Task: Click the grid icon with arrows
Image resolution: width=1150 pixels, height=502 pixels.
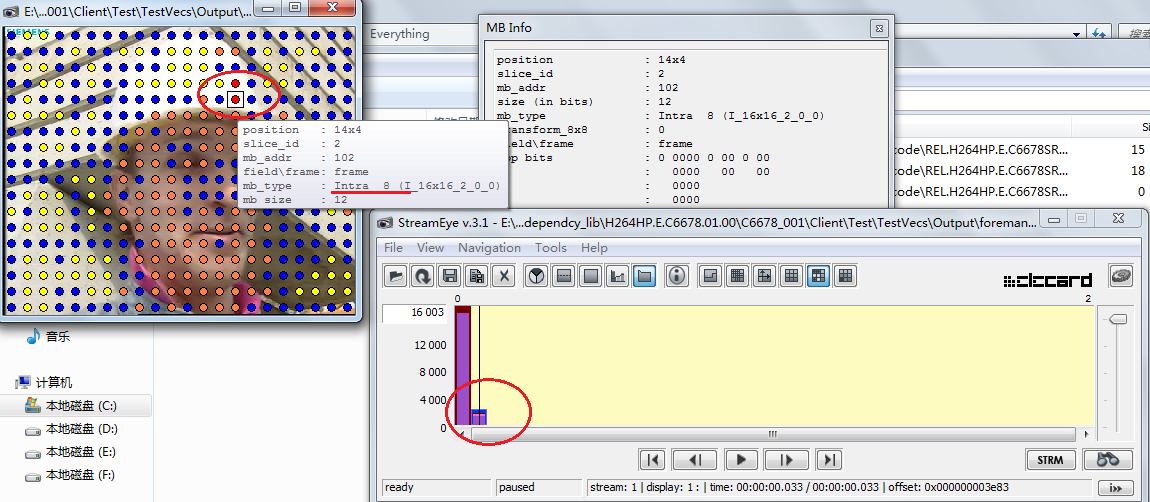Action: [x=764, y=276]
